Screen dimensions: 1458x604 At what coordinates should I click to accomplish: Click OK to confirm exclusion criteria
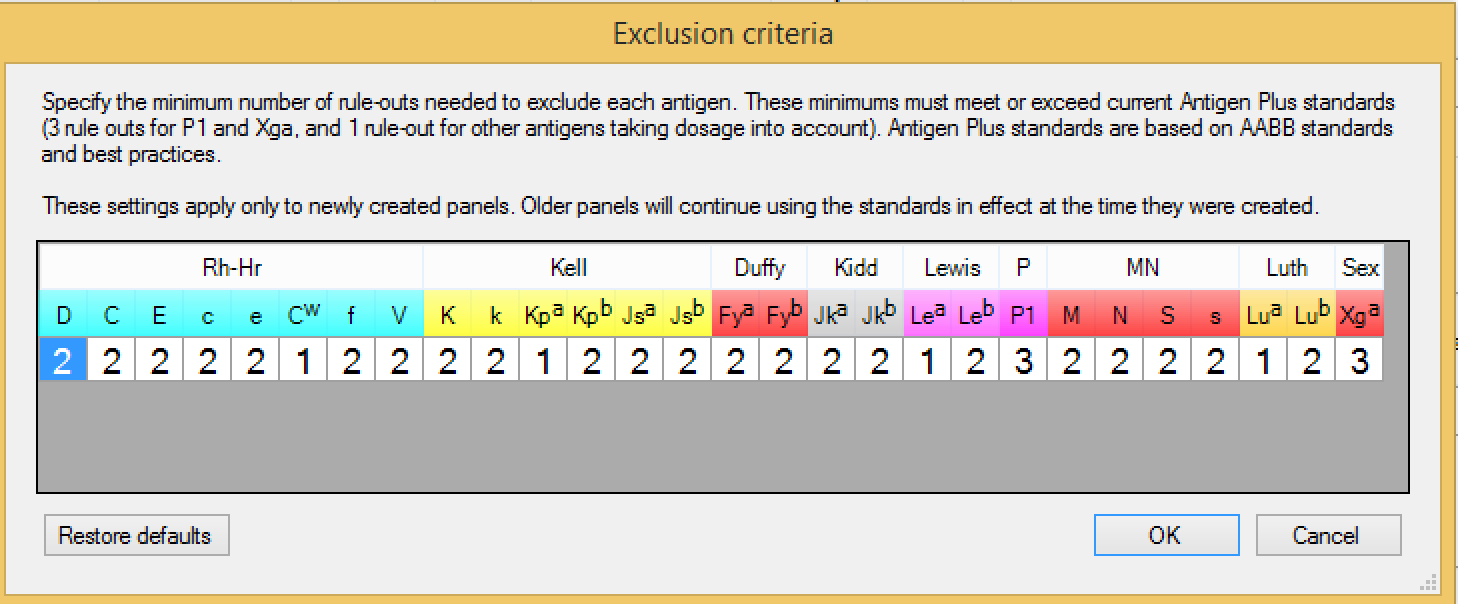point(1165,534)
